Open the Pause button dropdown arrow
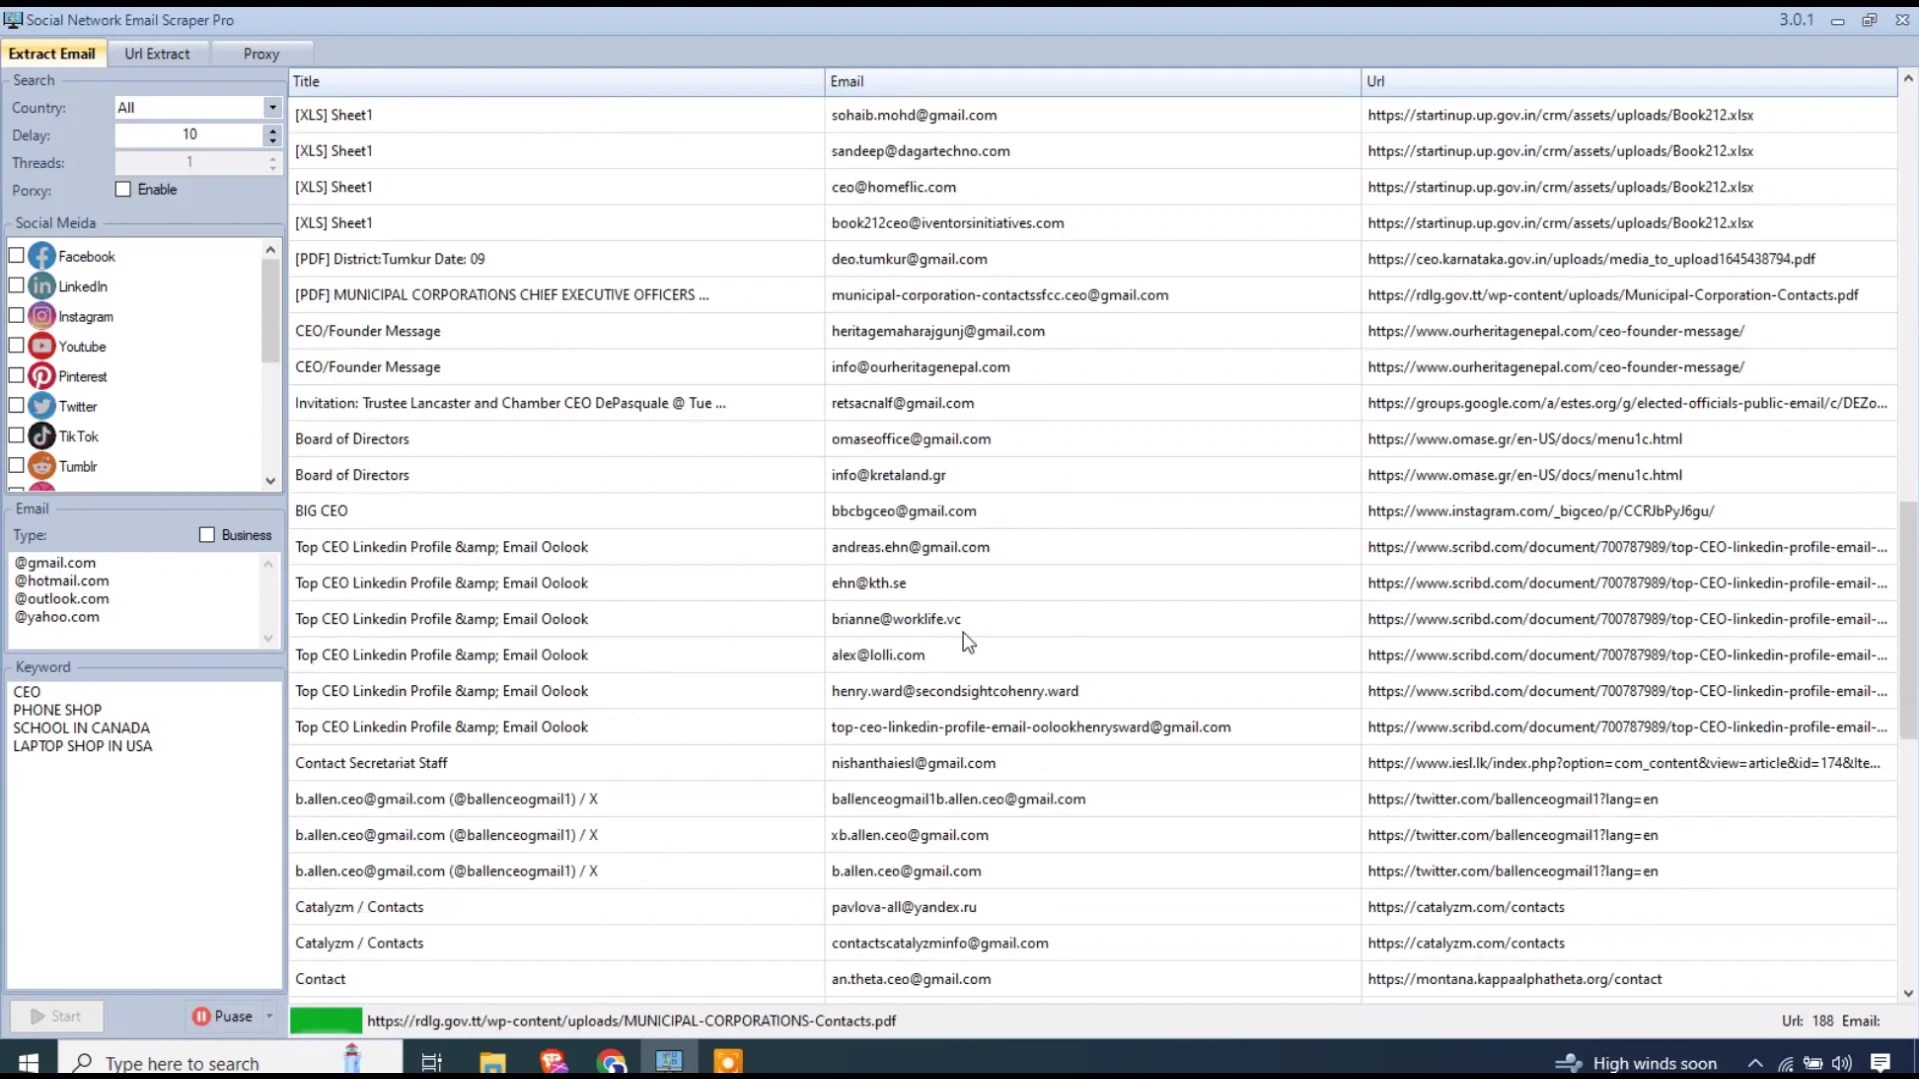This screenshot has height=1079, width=1919. (x=269, y=1016)
